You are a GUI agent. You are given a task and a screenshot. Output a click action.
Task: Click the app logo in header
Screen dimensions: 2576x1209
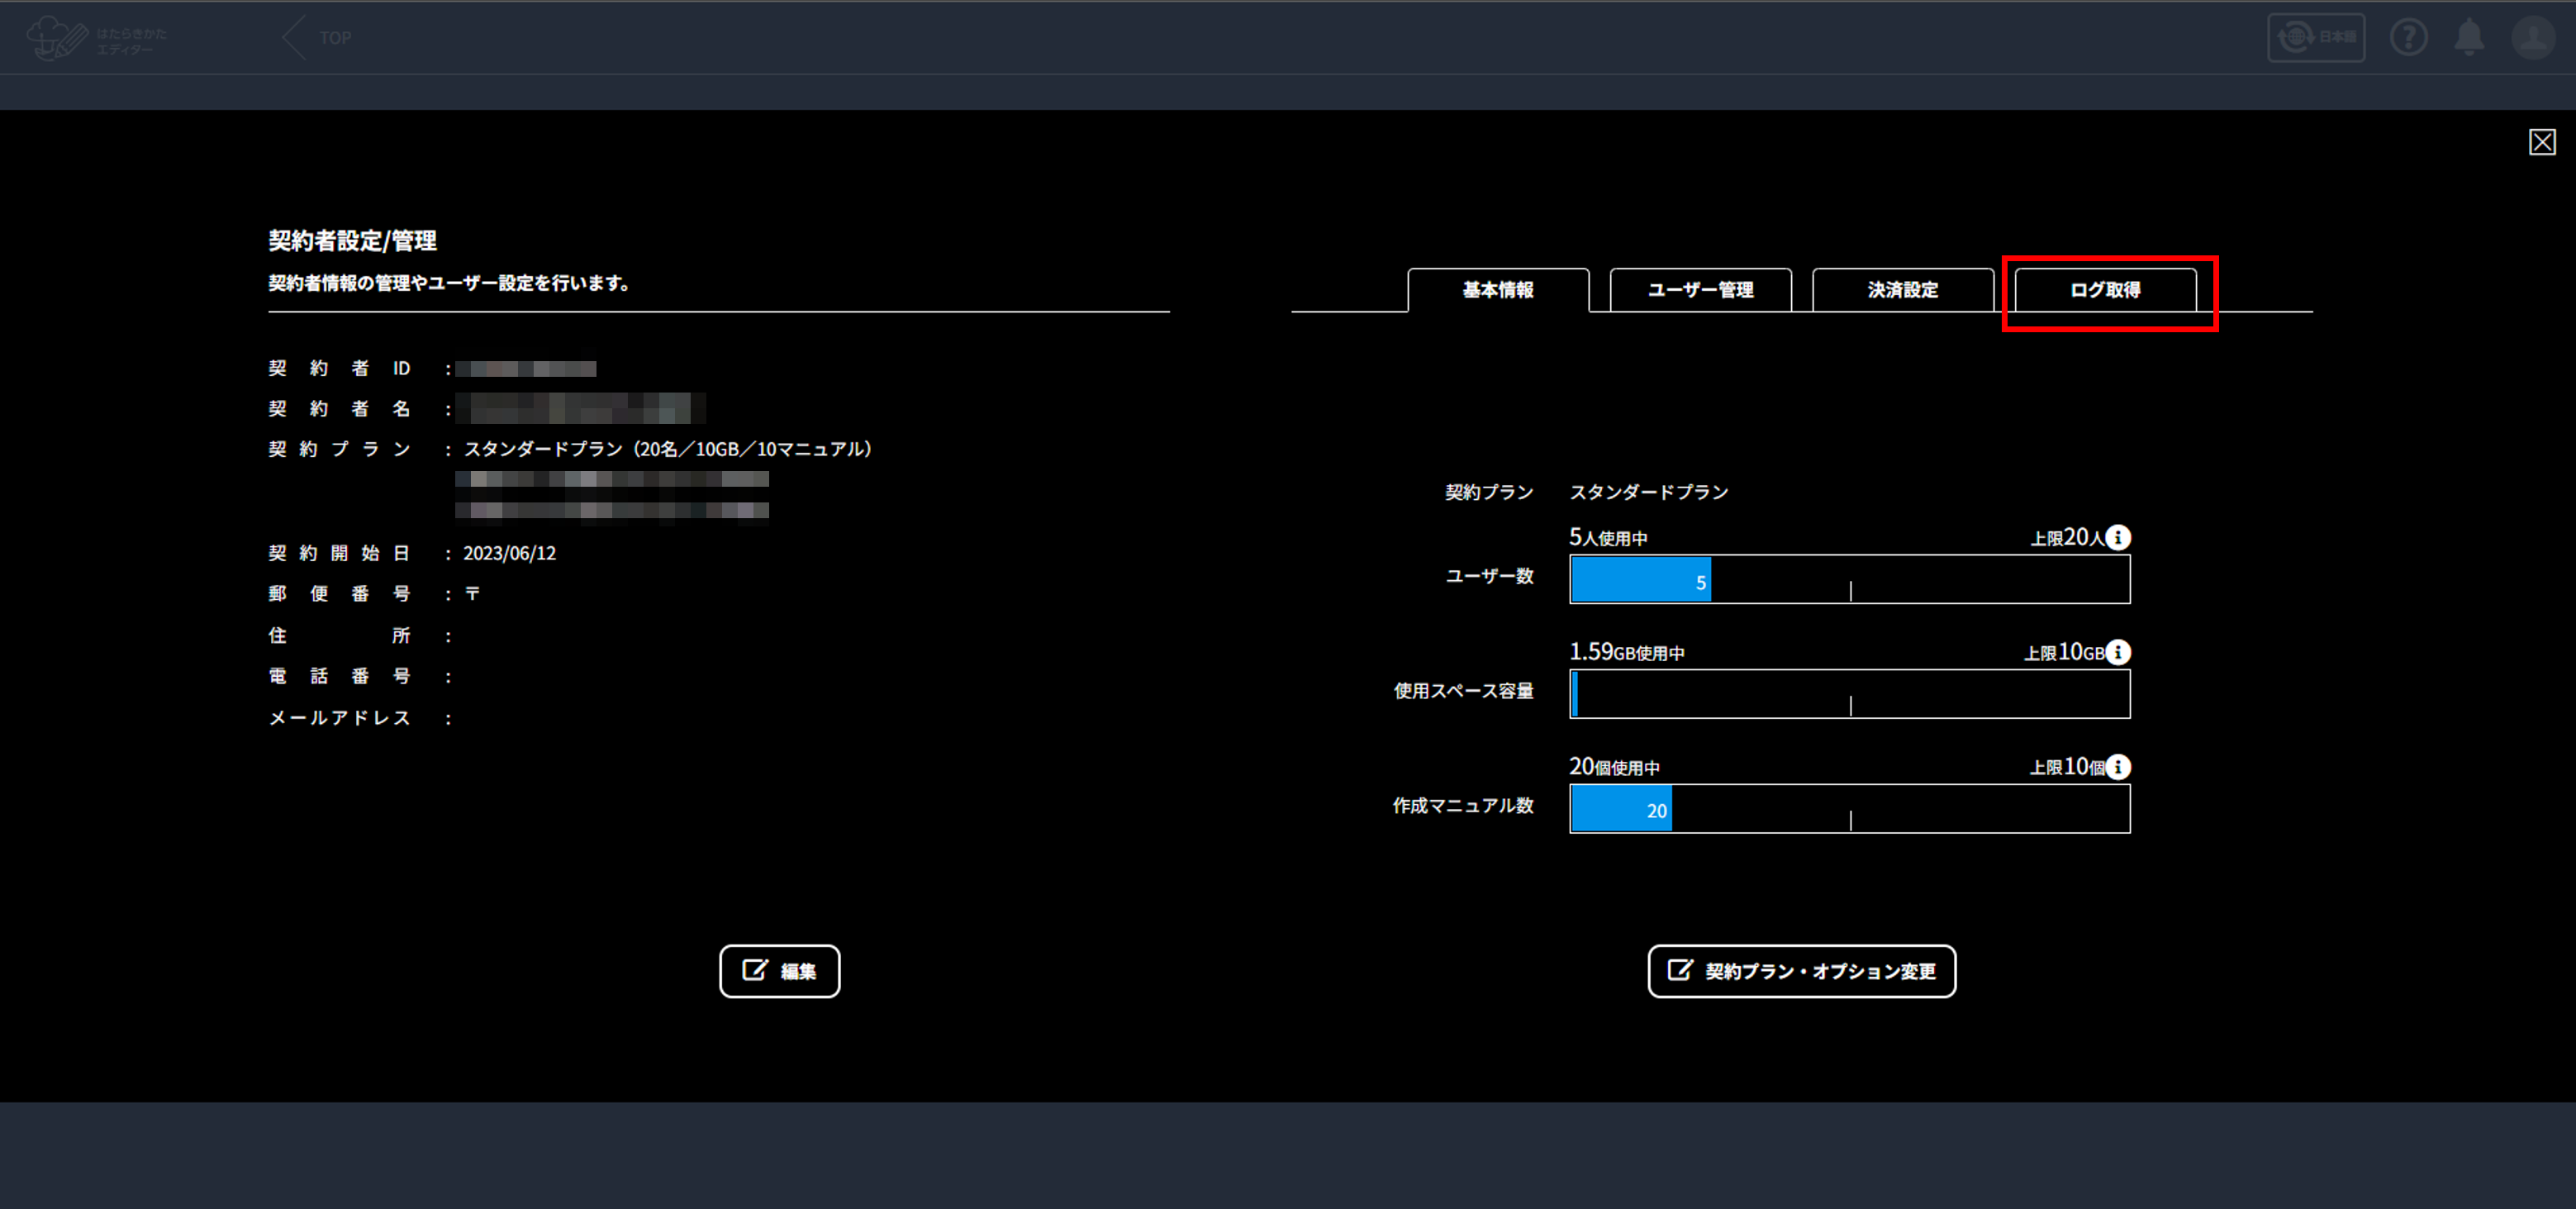tap(96, 38)
